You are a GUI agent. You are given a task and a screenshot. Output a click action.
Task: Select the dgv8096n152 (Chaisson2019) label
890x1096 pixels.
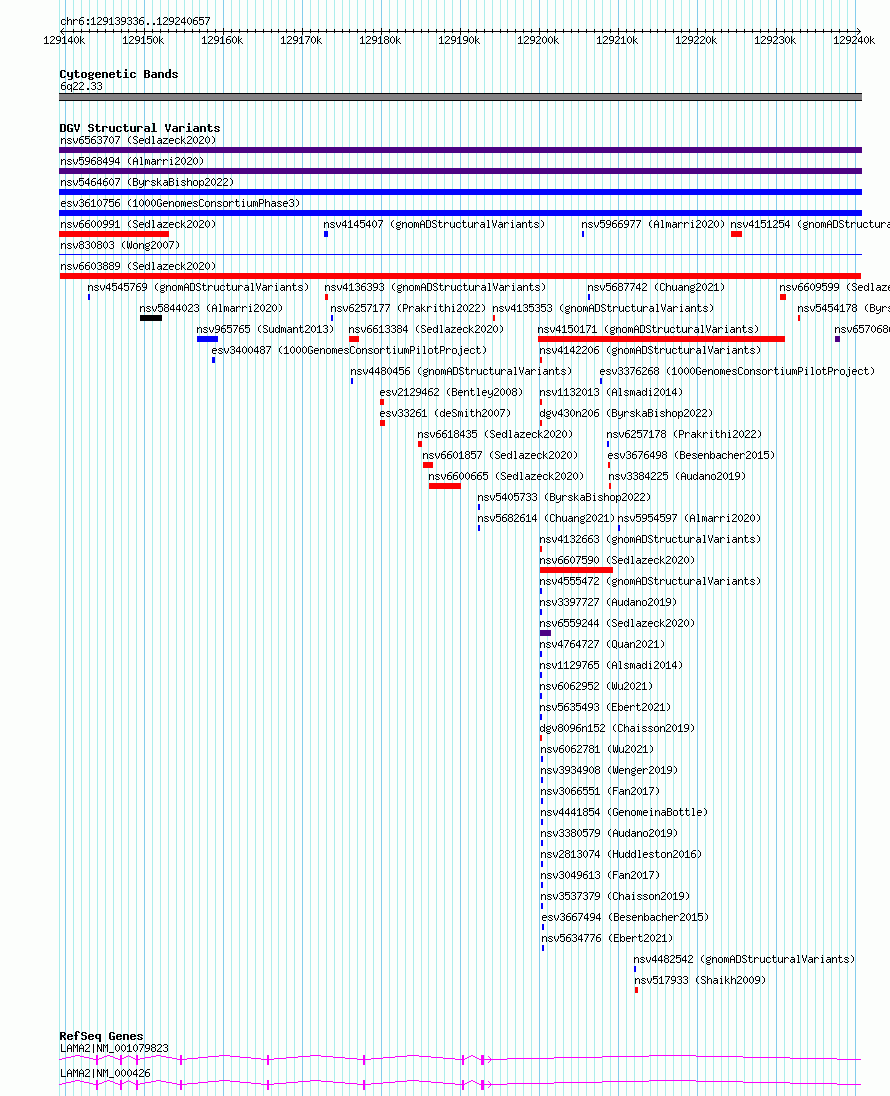617,728
